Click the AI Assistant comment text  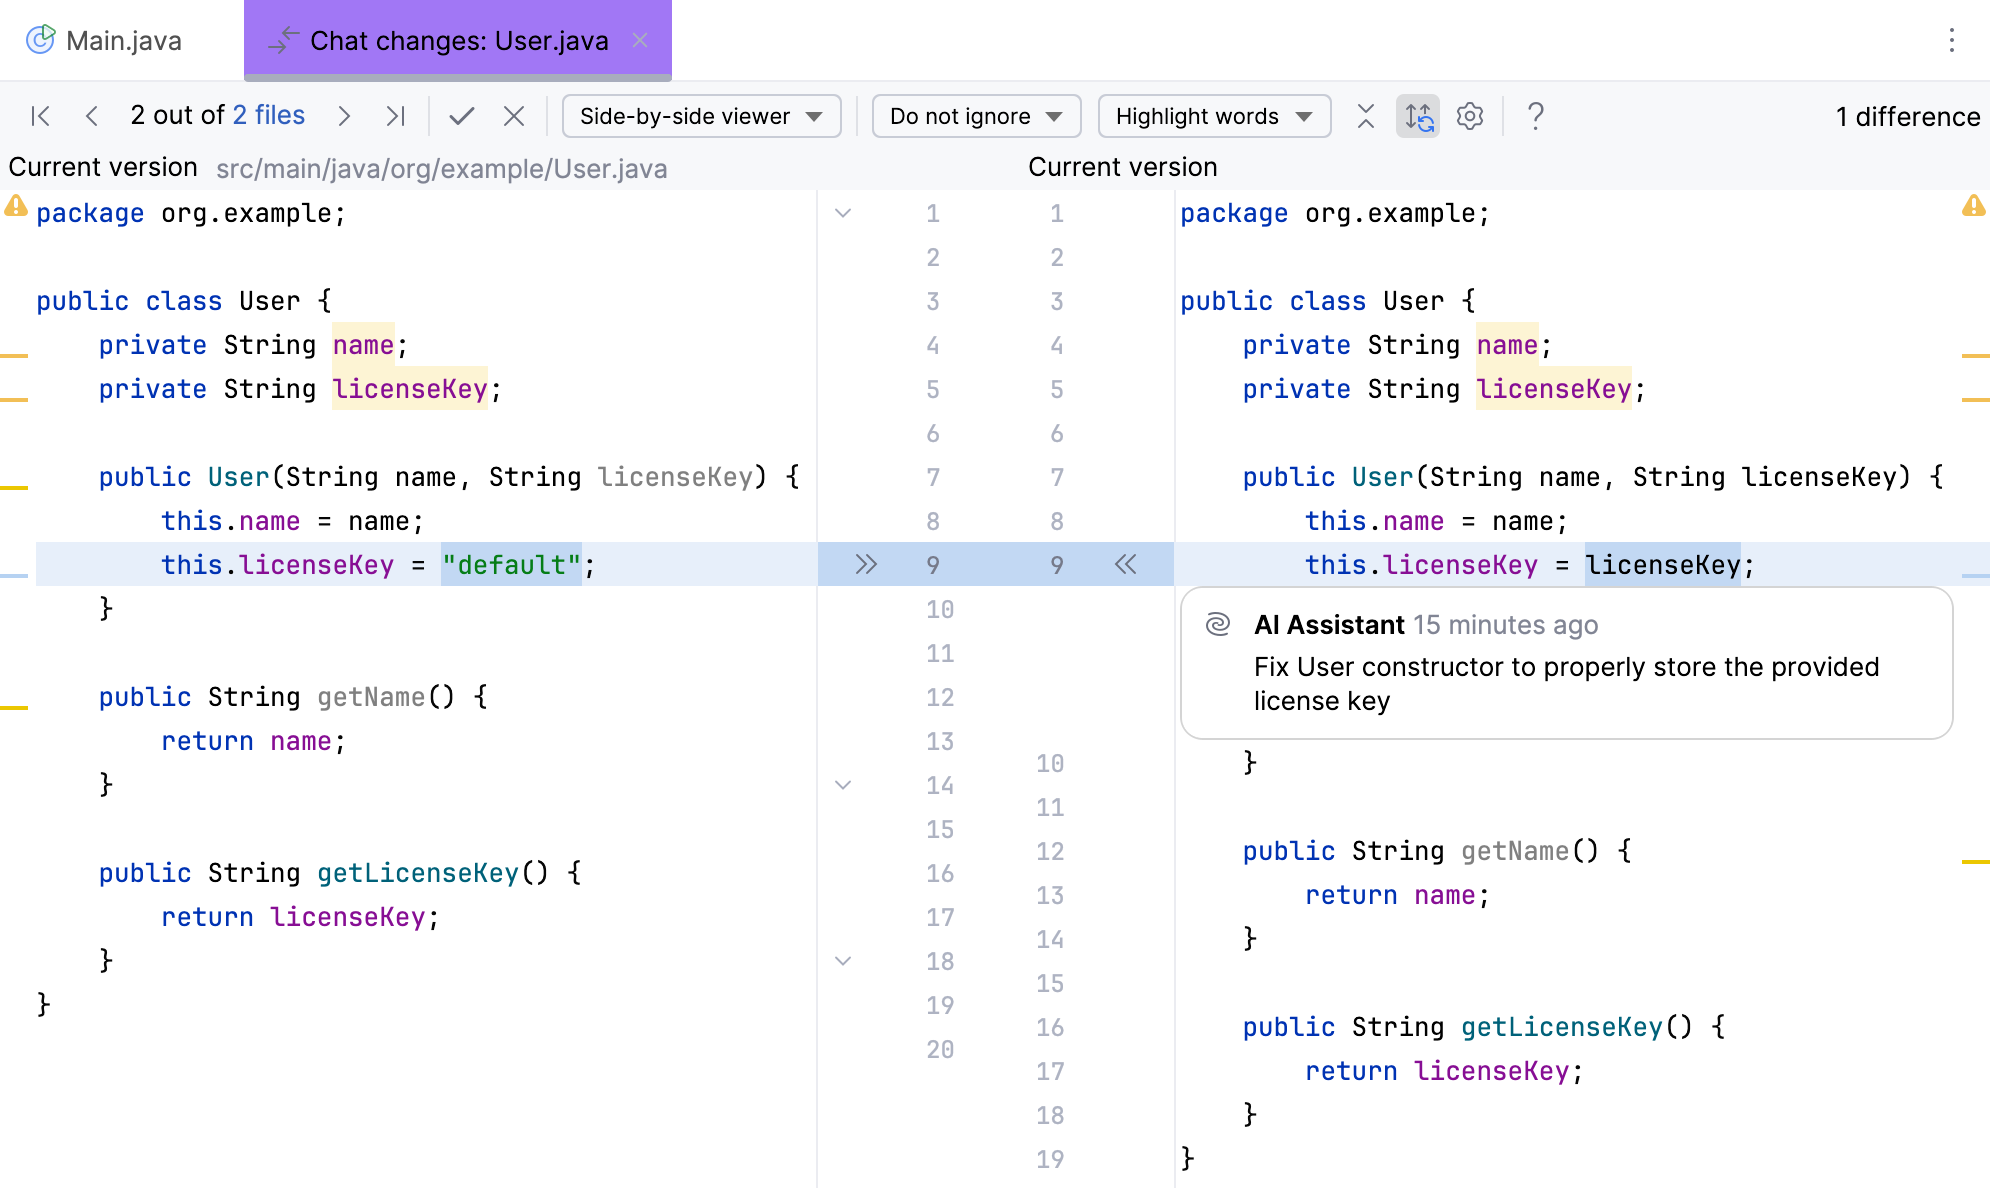pyautogui.click(x=1566, y=684)
